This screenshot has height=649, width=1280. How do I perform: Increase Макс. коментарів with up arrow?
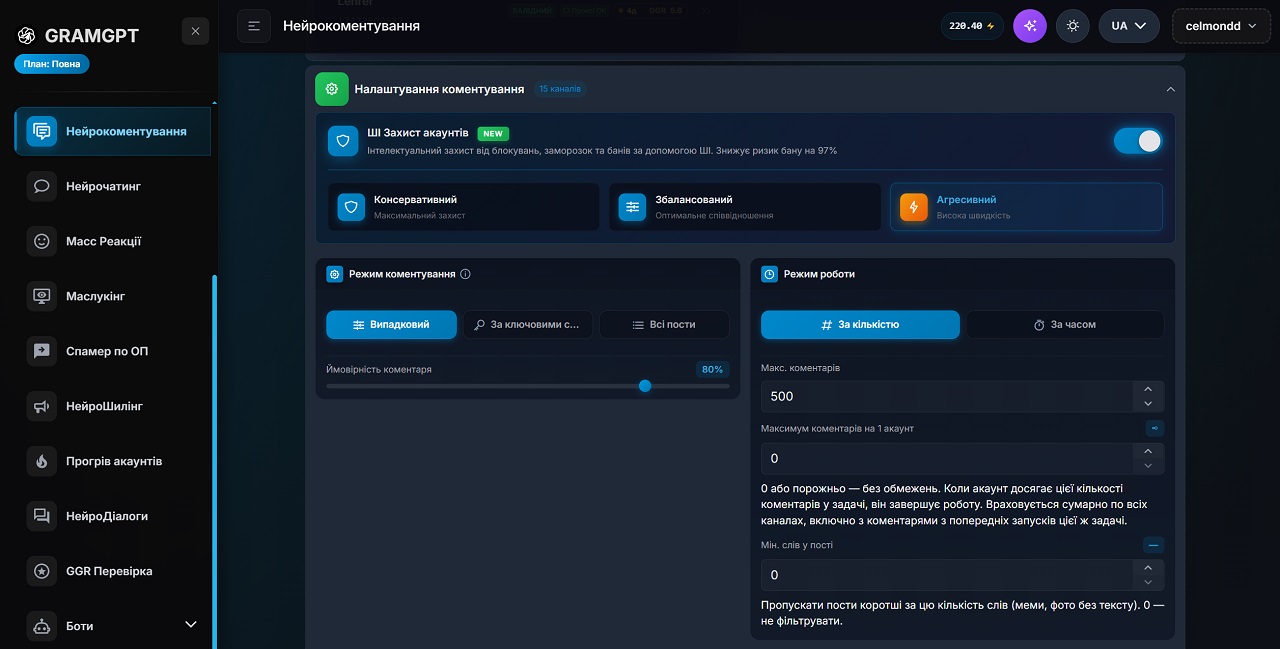click(x=1148, y=389)
